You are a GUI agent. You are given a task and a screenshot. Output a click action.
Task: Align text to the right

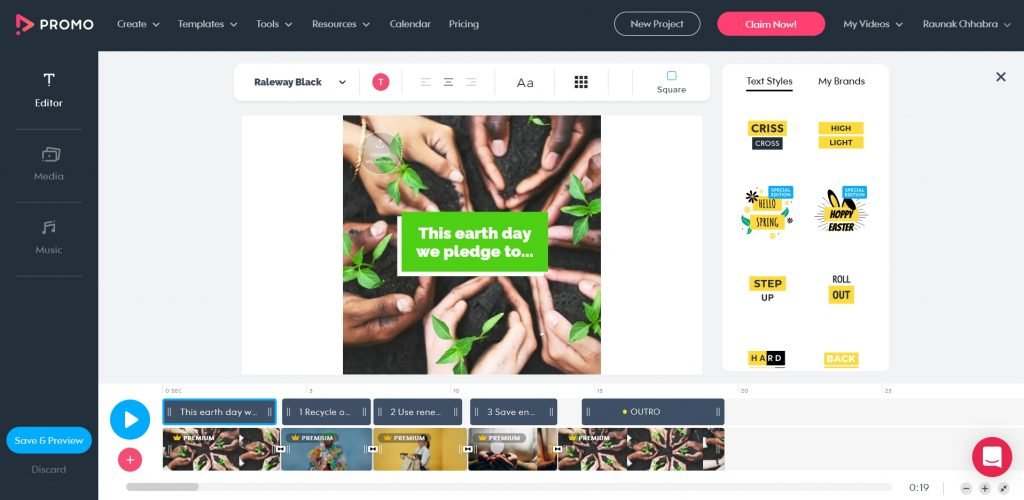(x=471, y=82)
